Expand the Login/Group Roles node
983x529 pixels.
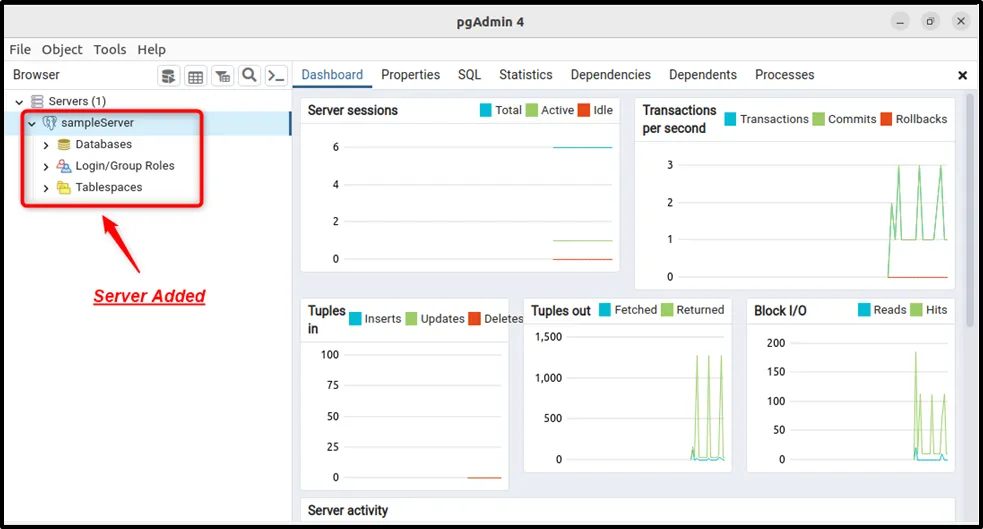[46, 166]
